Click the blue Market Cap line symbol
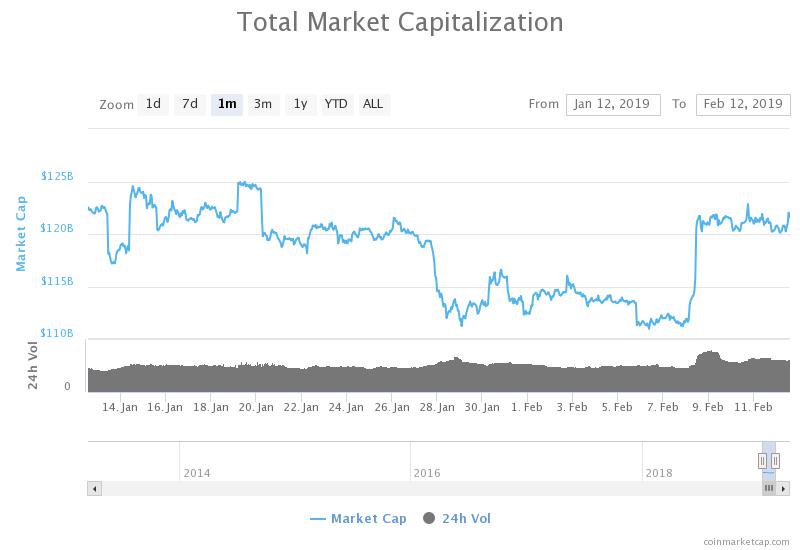This screenshot has height=550, width=800. pos(318,518)
